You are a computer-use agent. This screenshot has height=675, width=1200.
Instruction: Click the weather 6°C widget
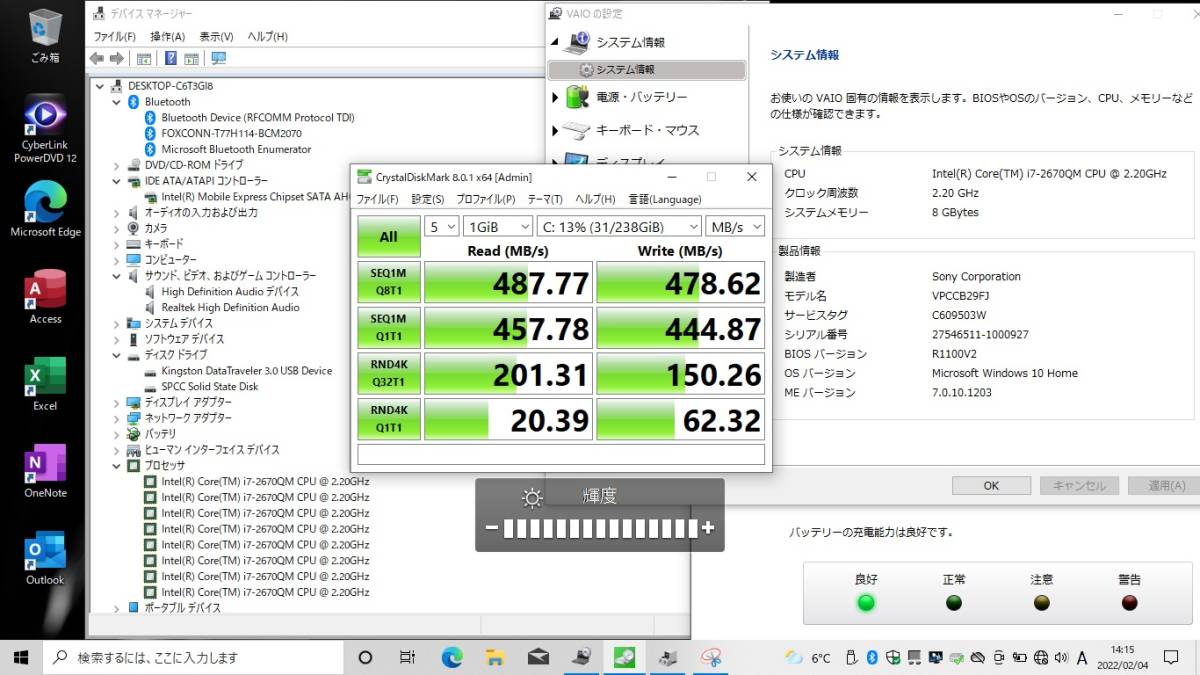click(809, 657)
